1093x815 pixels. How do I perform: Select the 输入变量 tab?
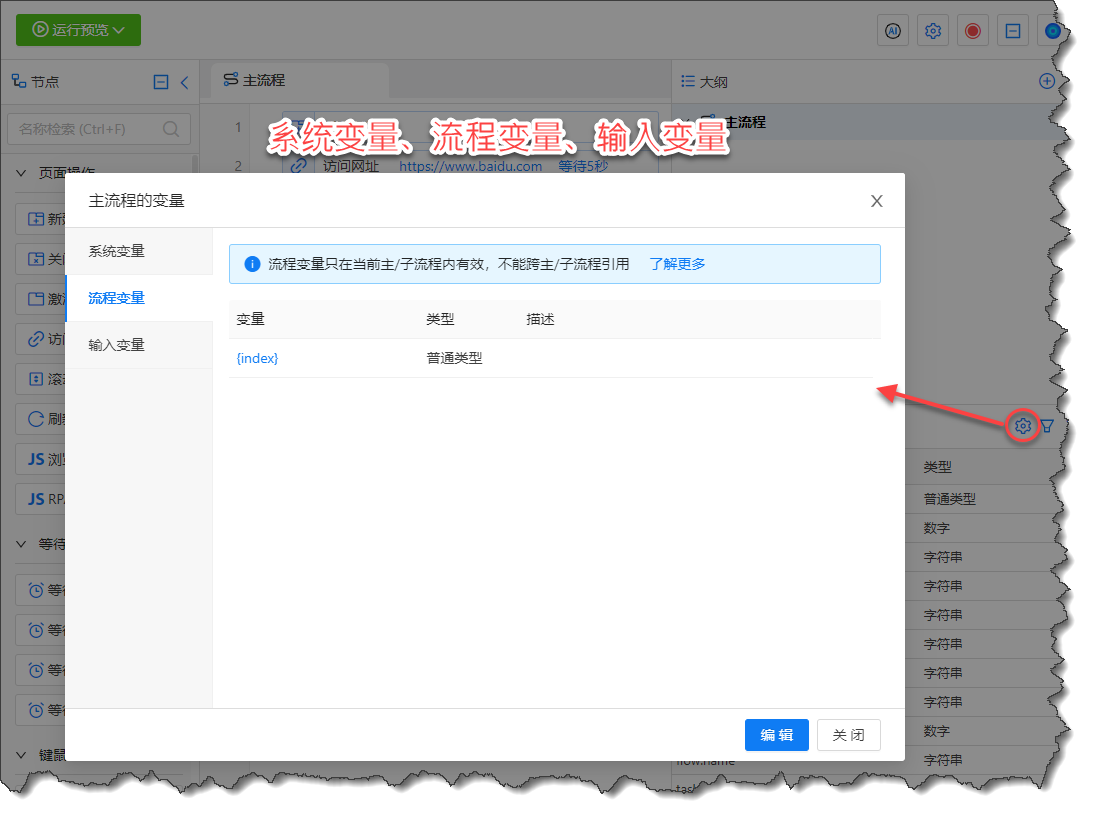(x=139, y=345)
